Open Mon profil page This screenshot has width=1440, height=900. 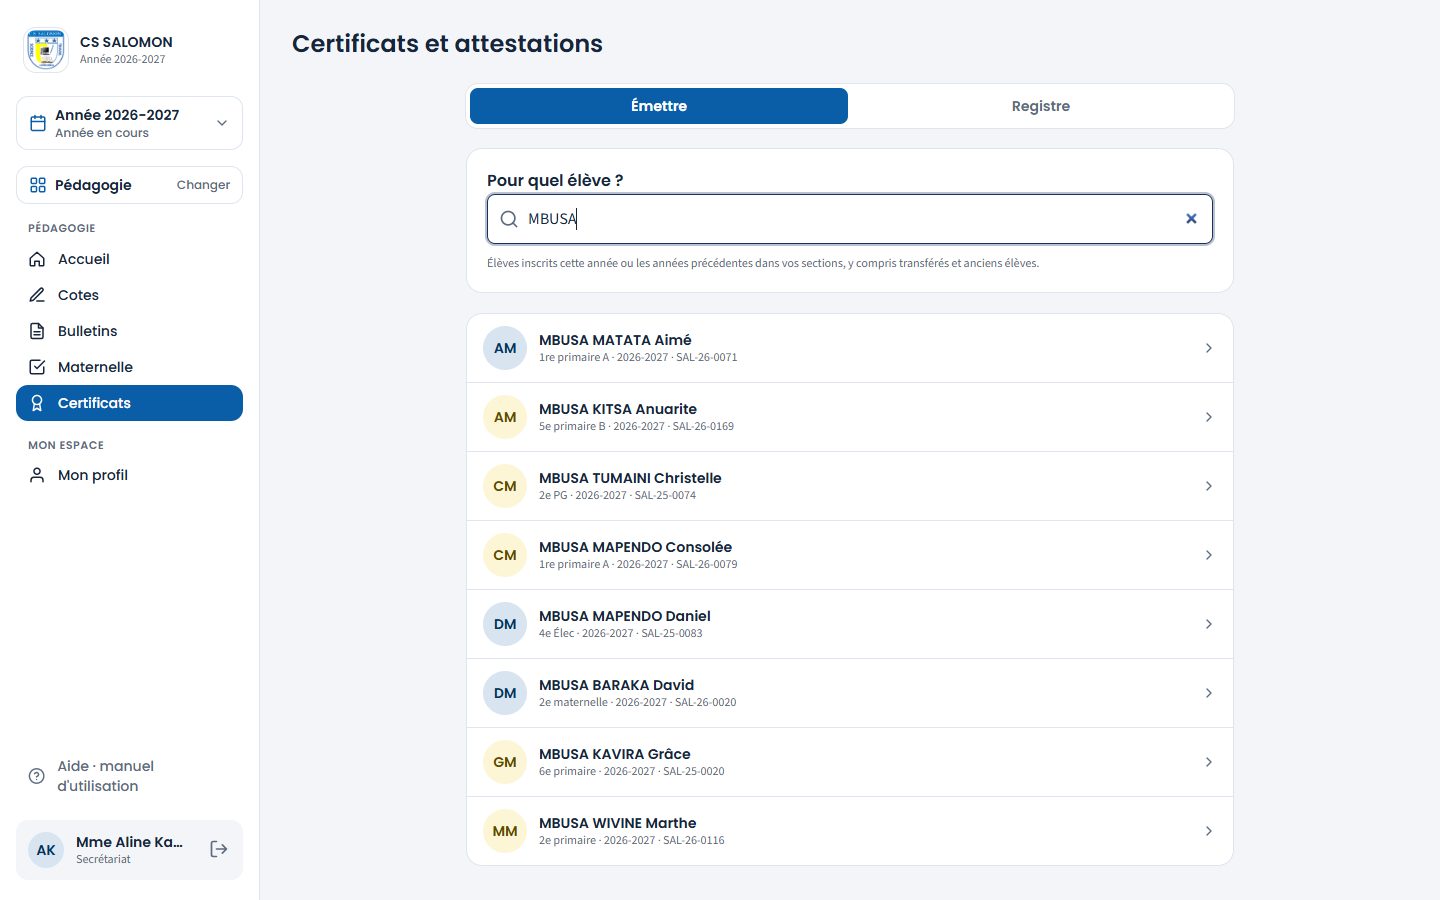pyautogui.click(x=129, y=475)
